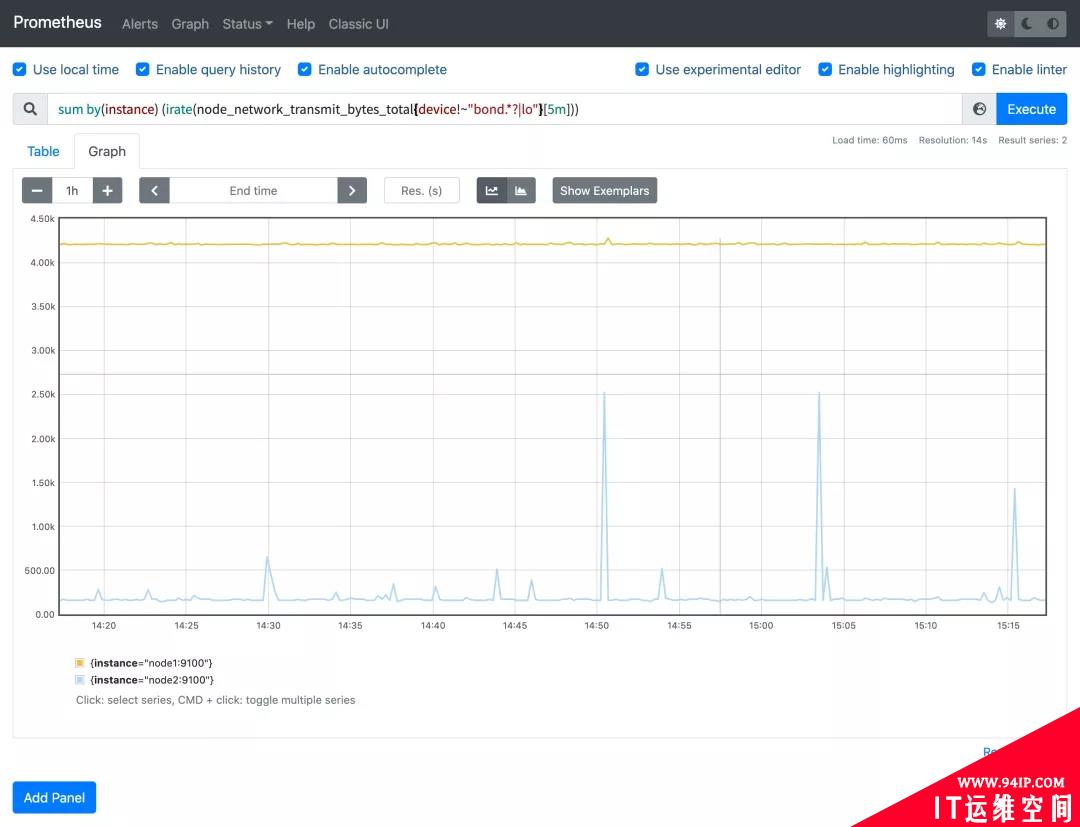Click the search magnifier icon beside query
The height and width of the screenshot is (827, 1080).
(x=30, y=109)
